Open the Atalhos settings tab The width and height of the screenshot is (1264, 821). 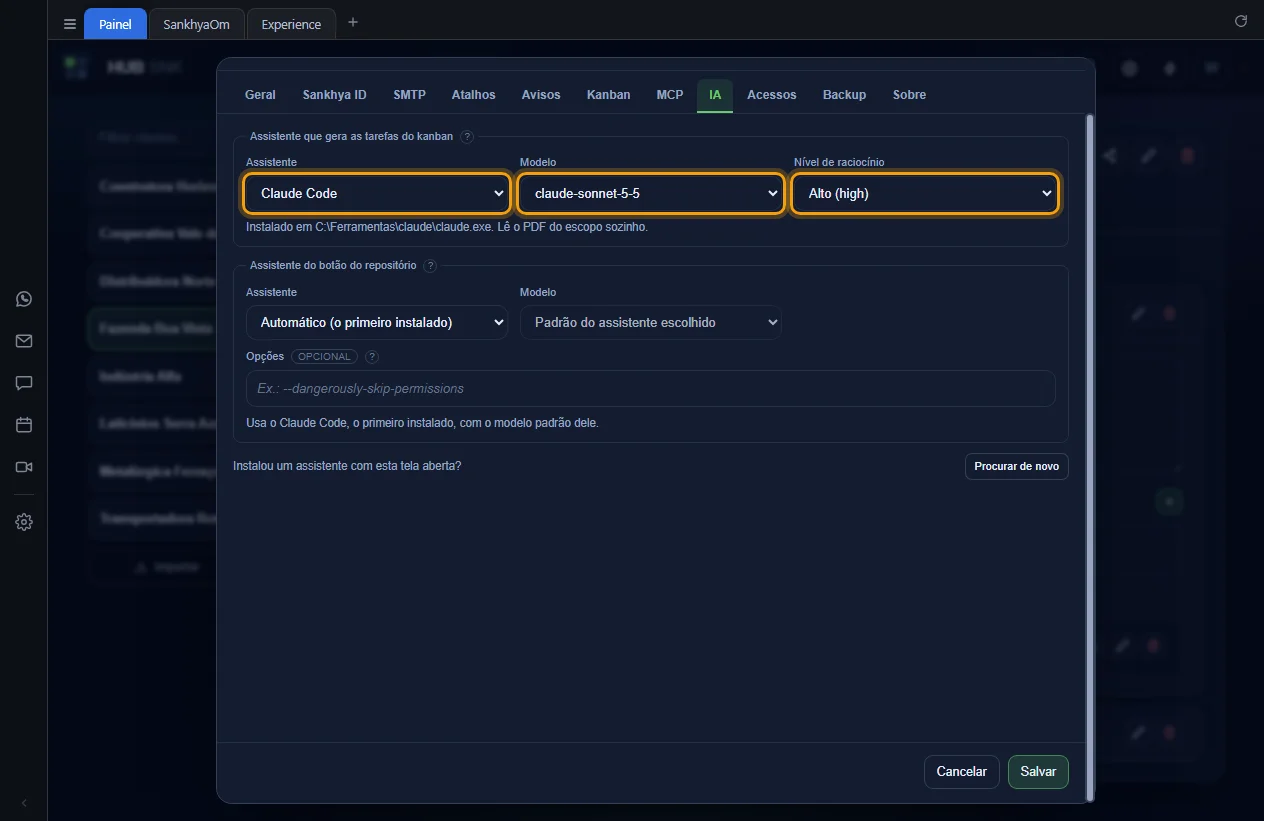coord(474,95)
